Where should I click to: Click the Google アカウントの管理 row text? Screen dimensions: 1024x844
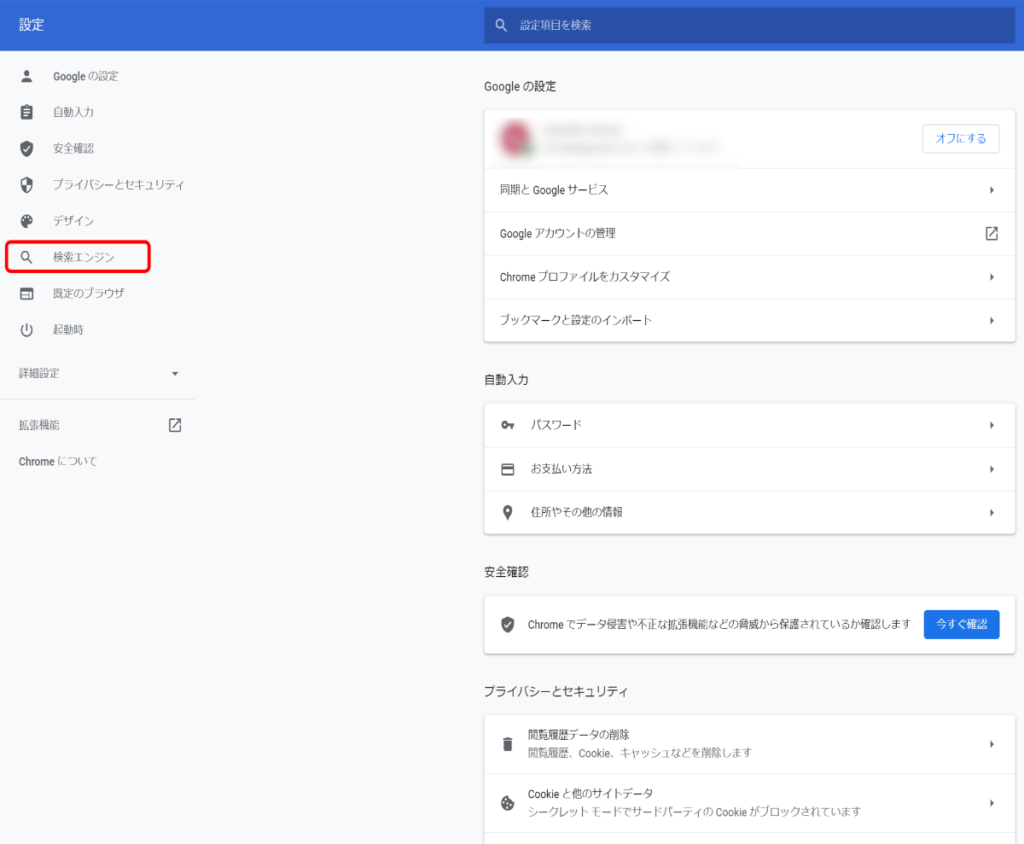coord(558,233)
